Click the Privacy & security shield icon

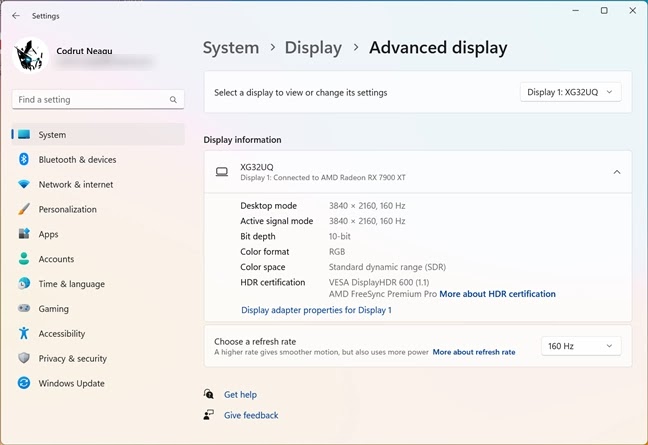[x=24, y=358]
